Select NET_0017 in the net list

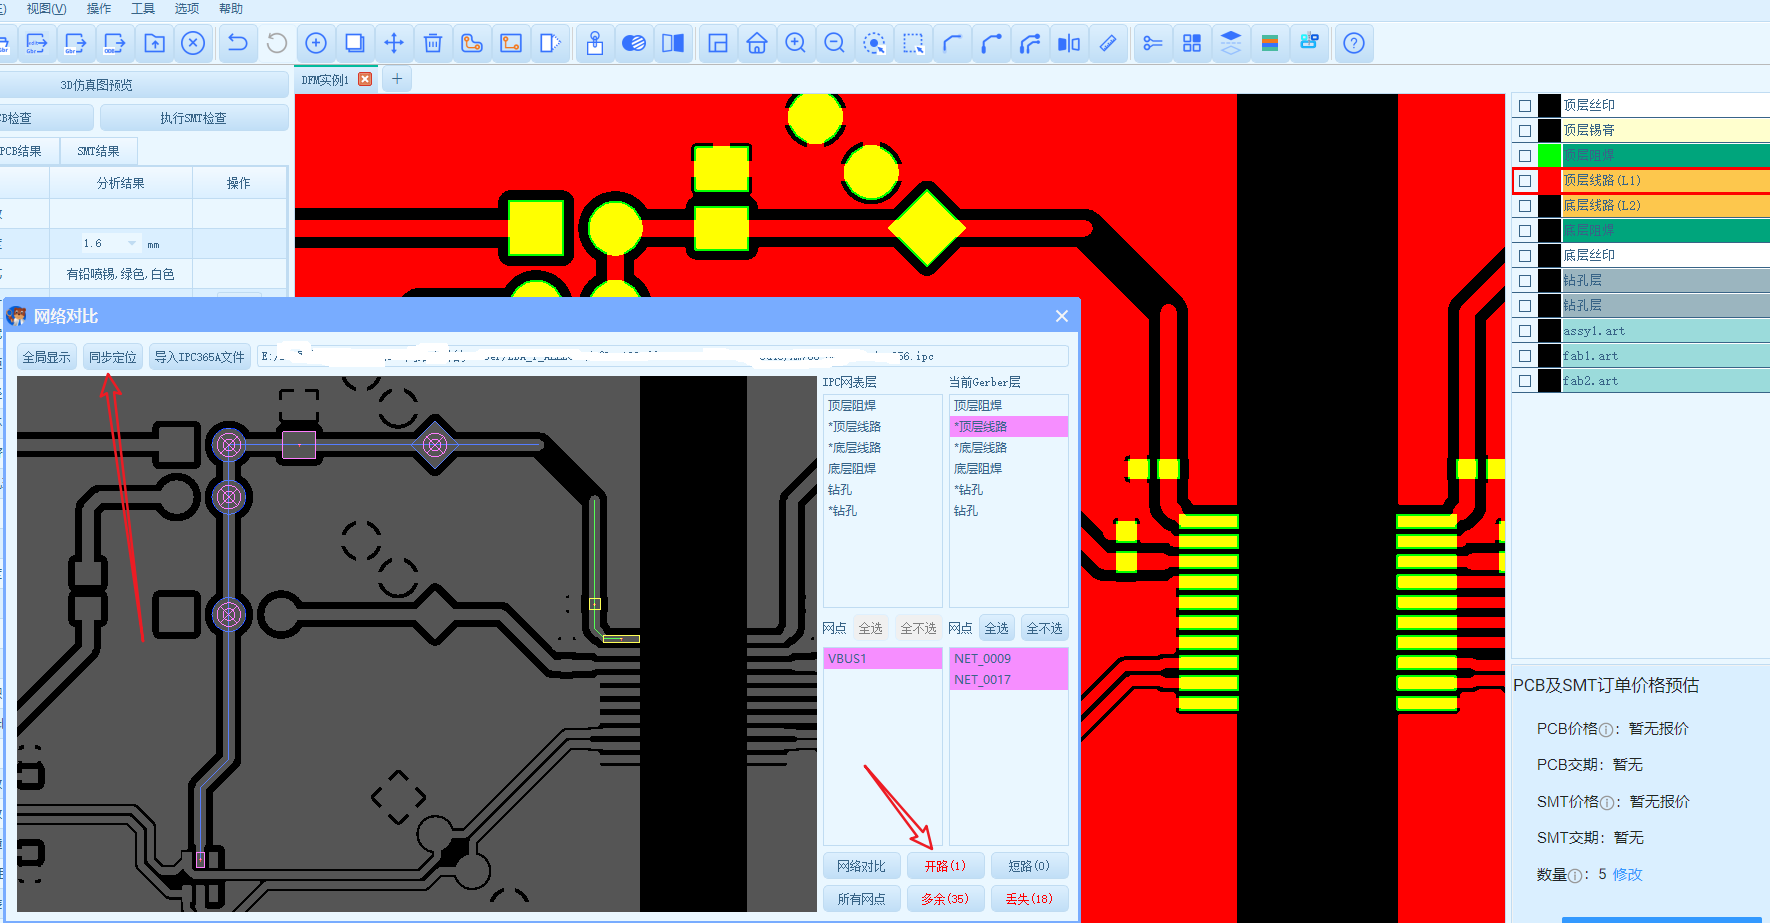click(982, 680)
